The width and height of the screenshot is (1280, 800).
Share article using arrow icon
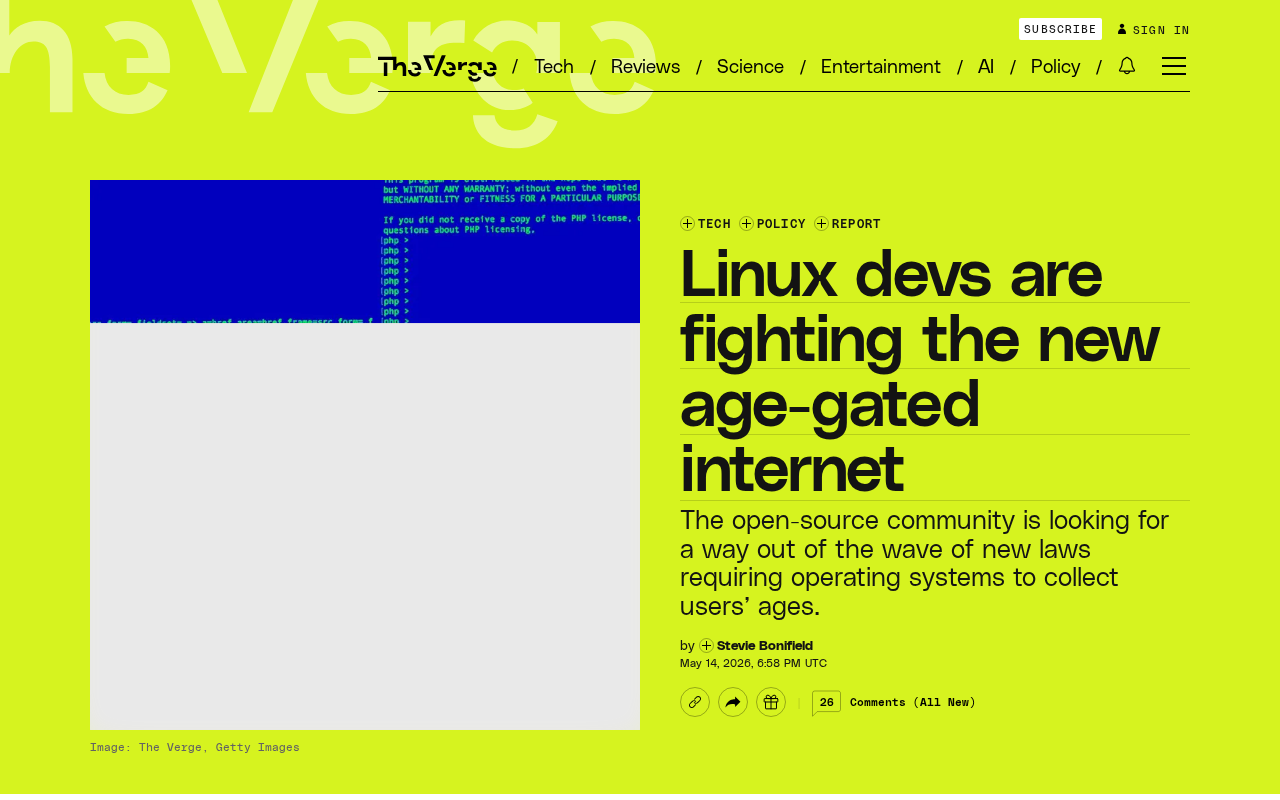point(733,702)
